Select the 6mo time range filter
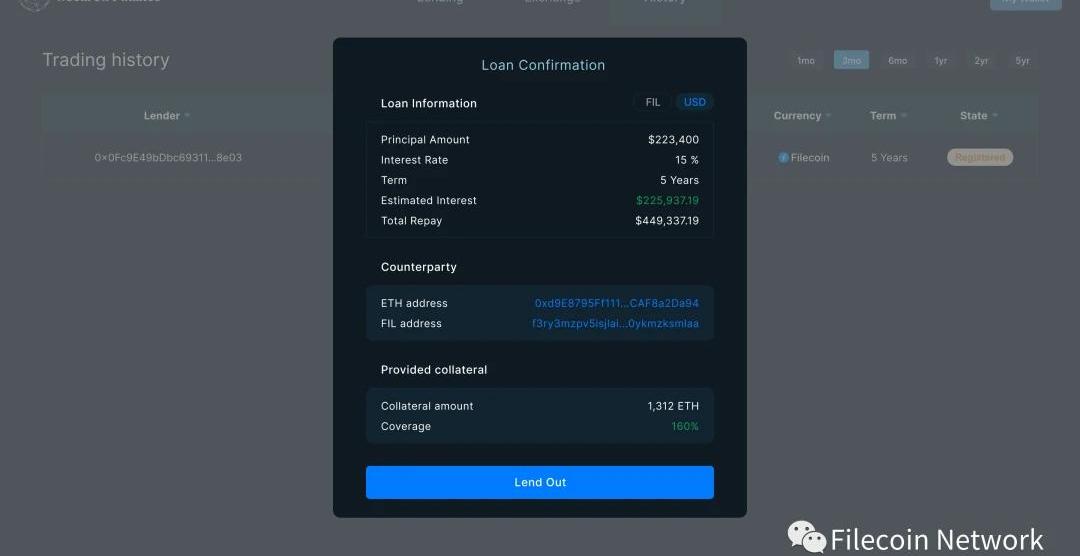This screenshot has height=556, width=1080. point(897,61)
